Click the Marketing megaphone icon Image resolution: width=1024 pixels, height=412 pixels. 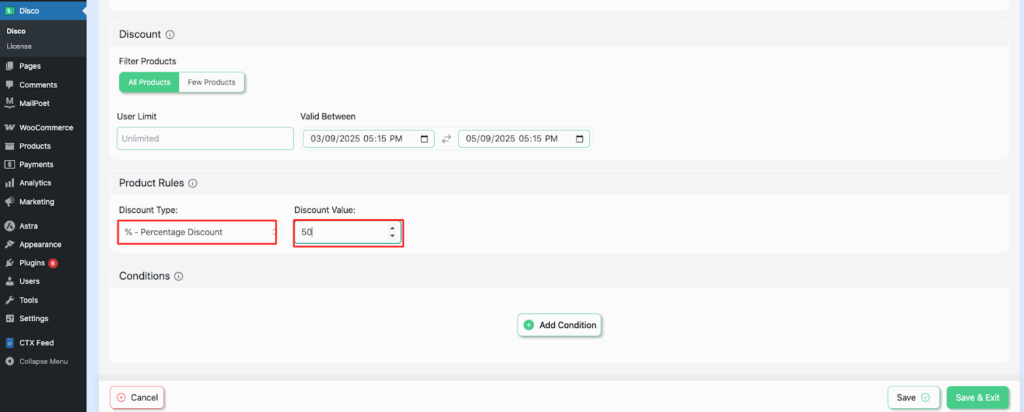pyautogui.click(x=9, y=201)
